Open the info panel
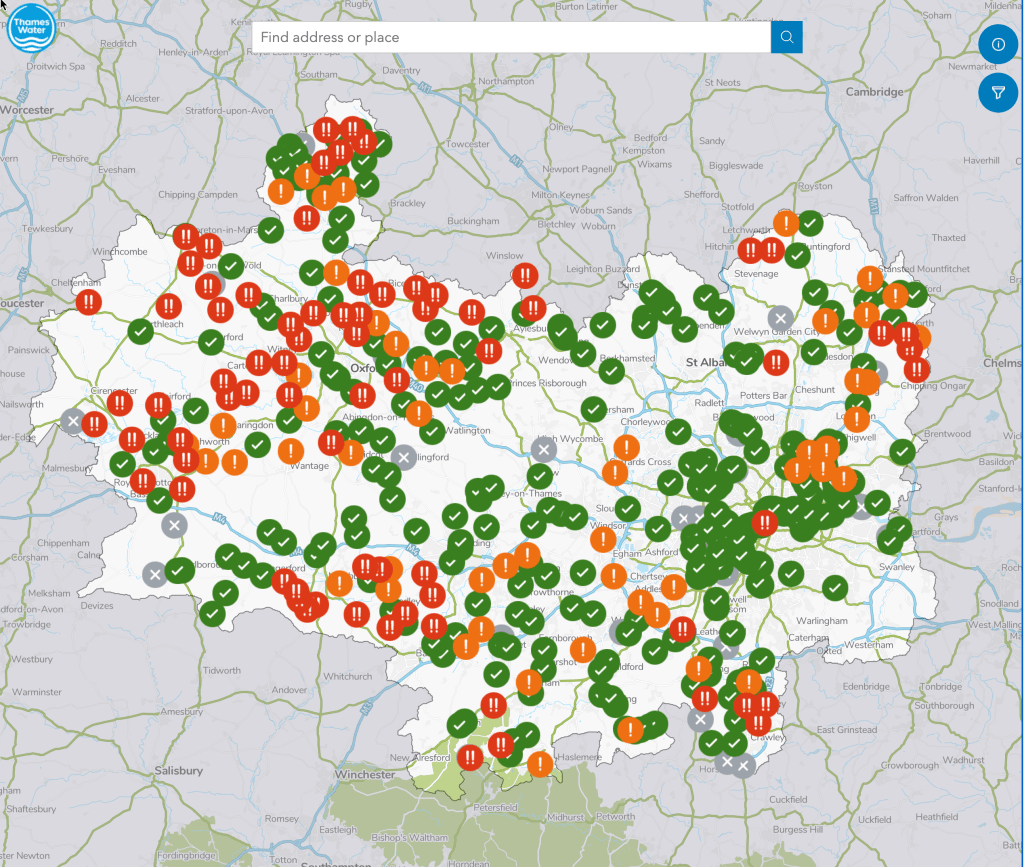 click(997, 43)
